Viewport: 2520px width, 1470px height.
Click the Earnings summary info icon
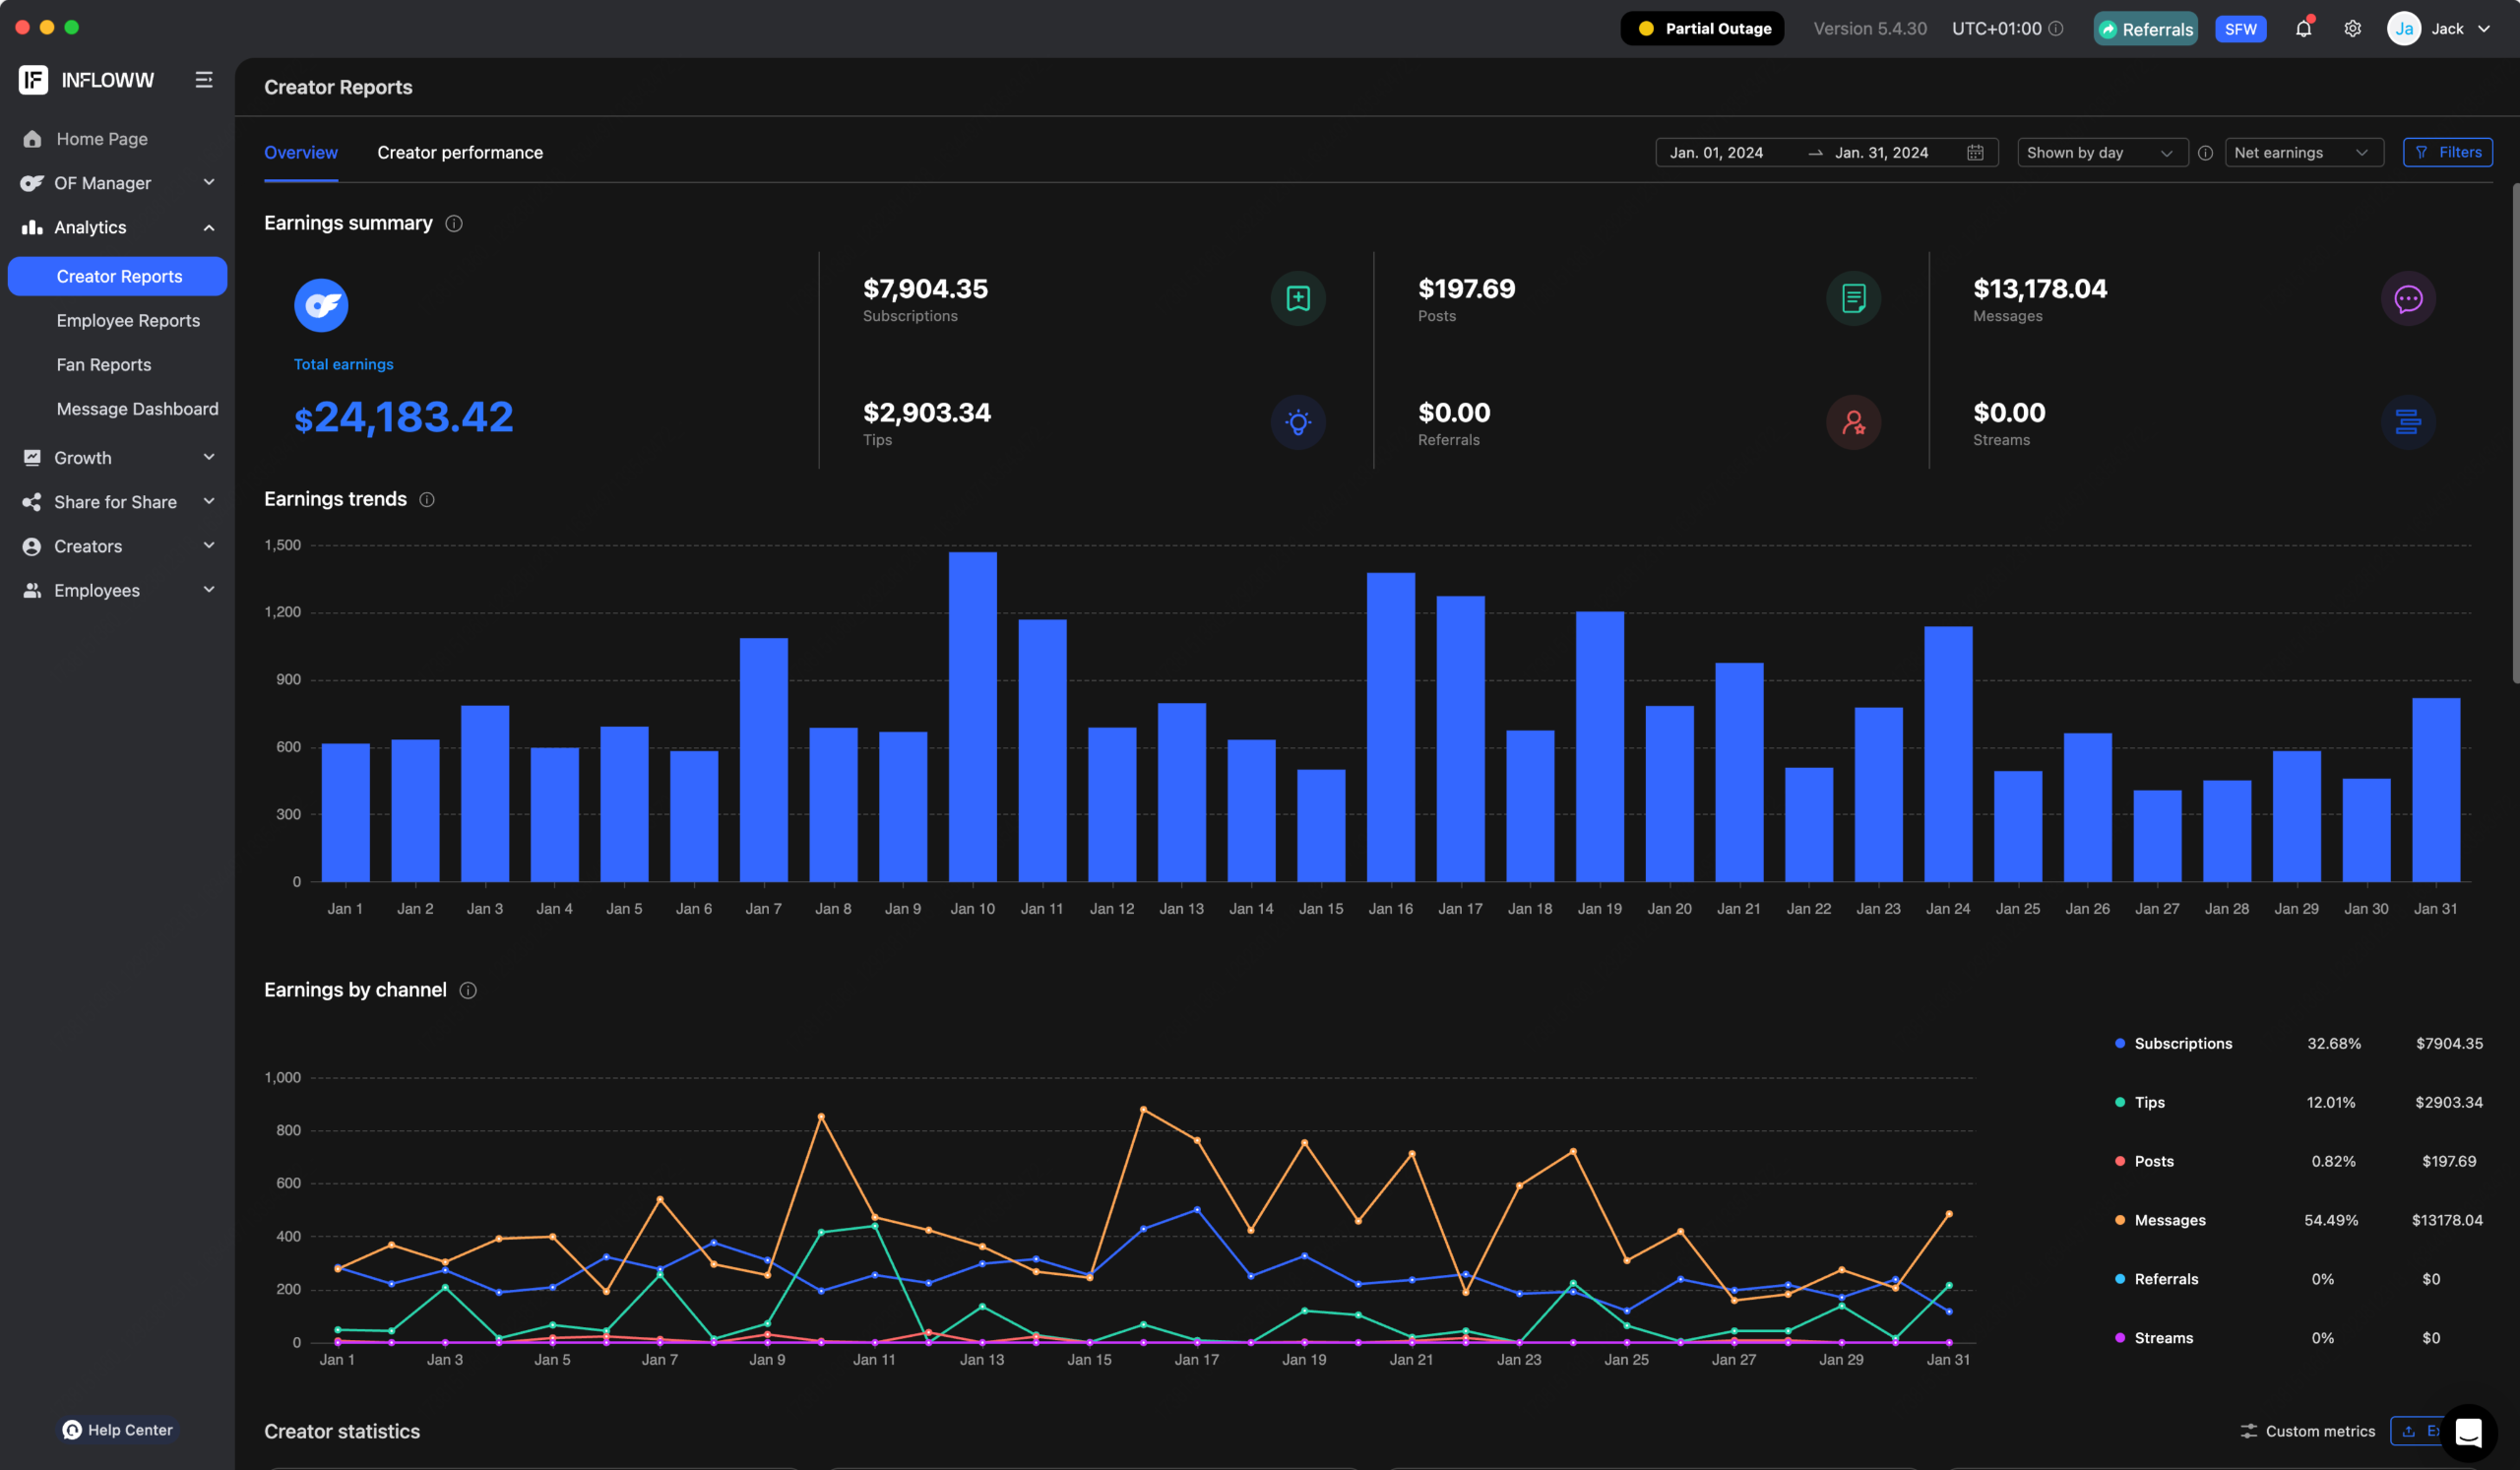[453, 224]
